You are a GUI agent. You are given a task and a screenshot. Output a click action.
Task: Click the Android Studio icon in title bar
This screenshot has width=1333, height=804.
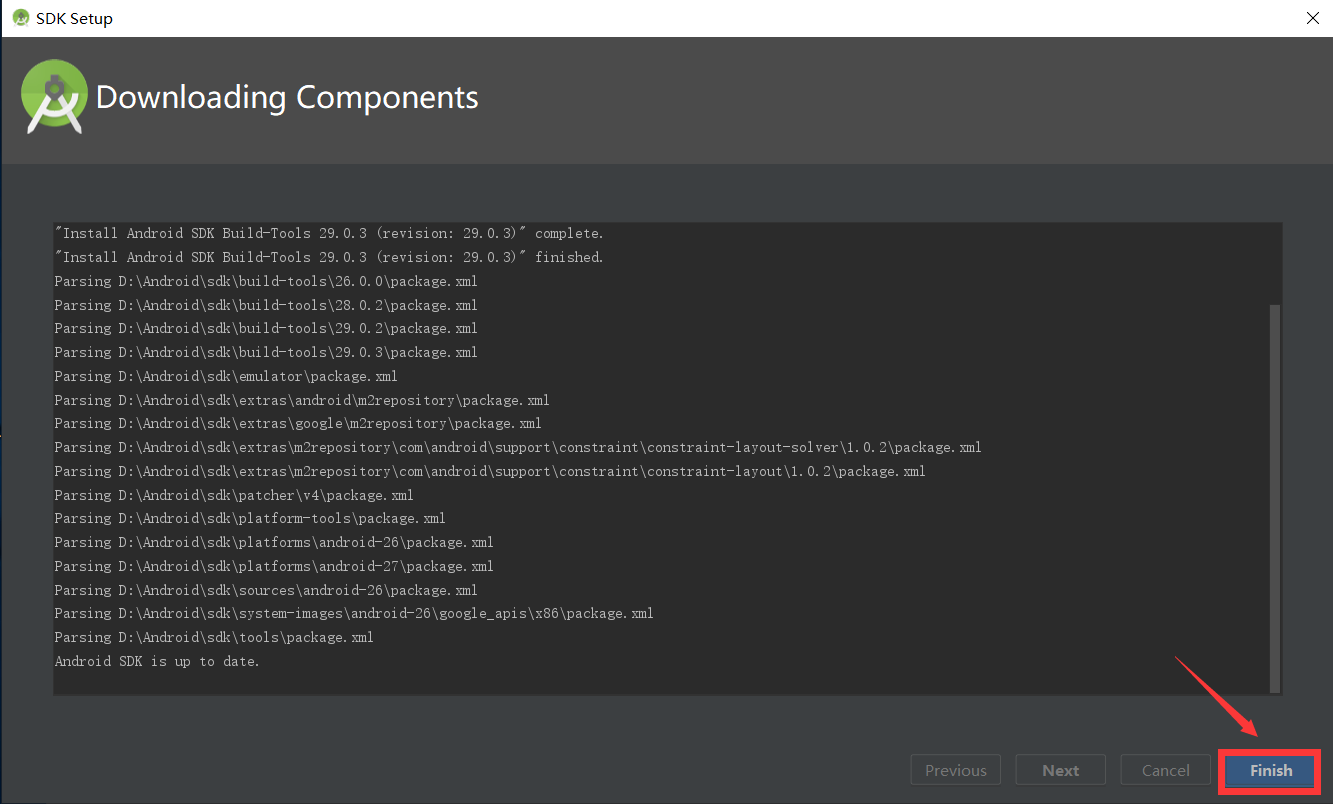(22, 17)
